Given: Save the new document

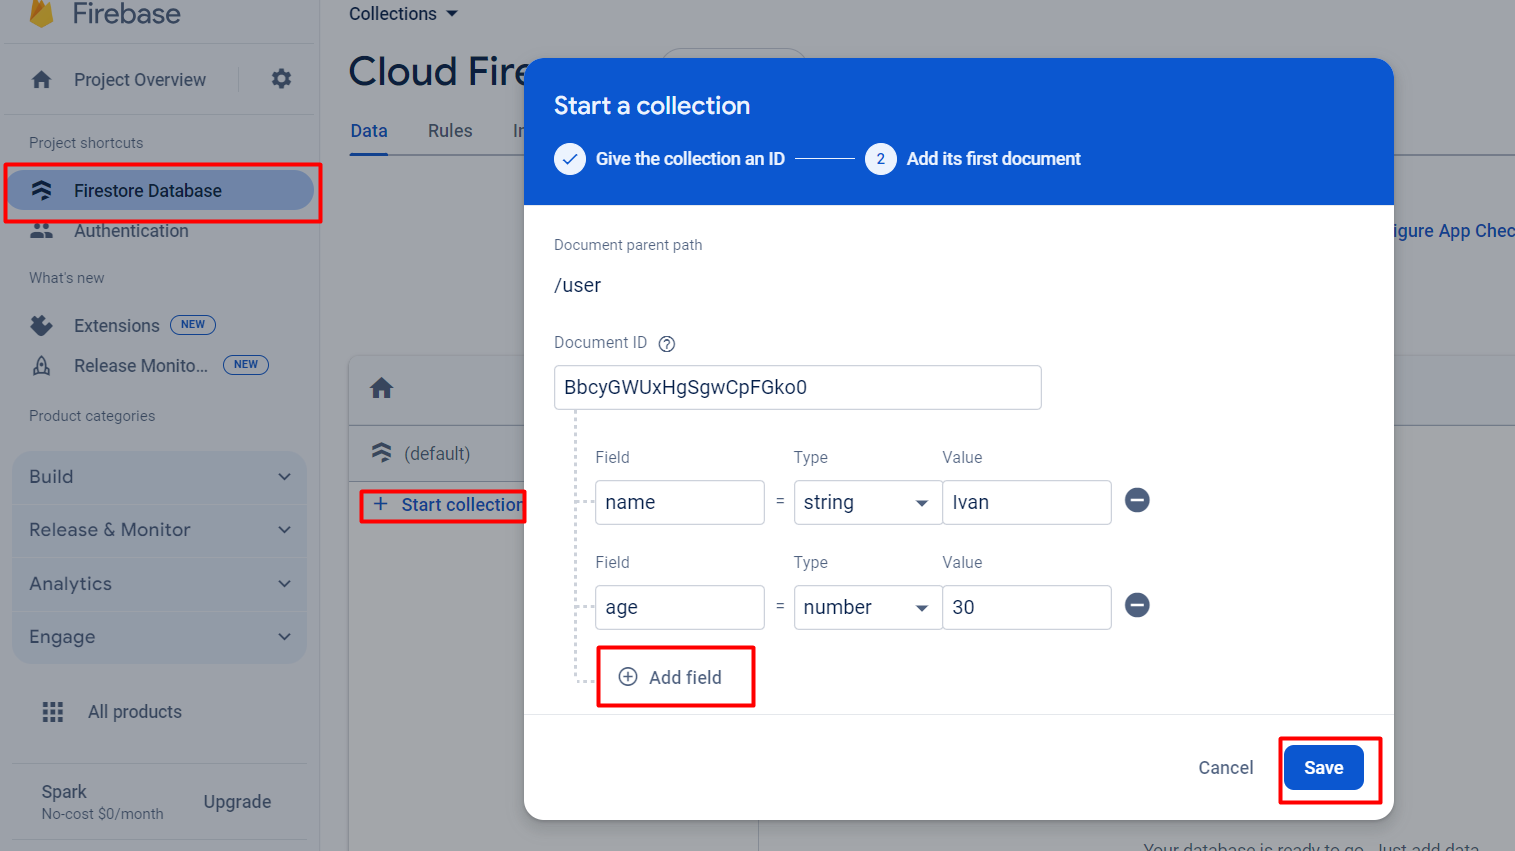Looking at the screenshot, I should click(x=1324, y=768).
